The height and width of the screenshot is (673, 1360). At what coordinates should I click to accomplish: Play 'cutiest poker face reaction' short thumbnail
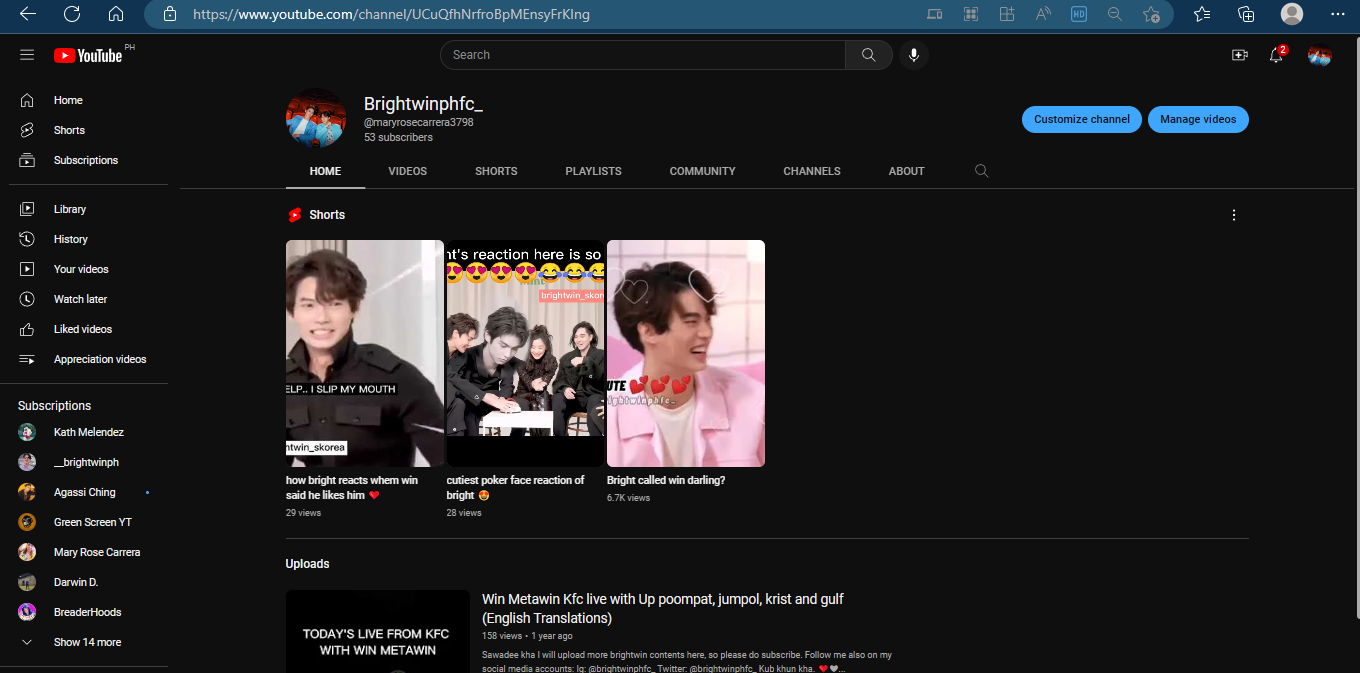click(x=525, y=353)
